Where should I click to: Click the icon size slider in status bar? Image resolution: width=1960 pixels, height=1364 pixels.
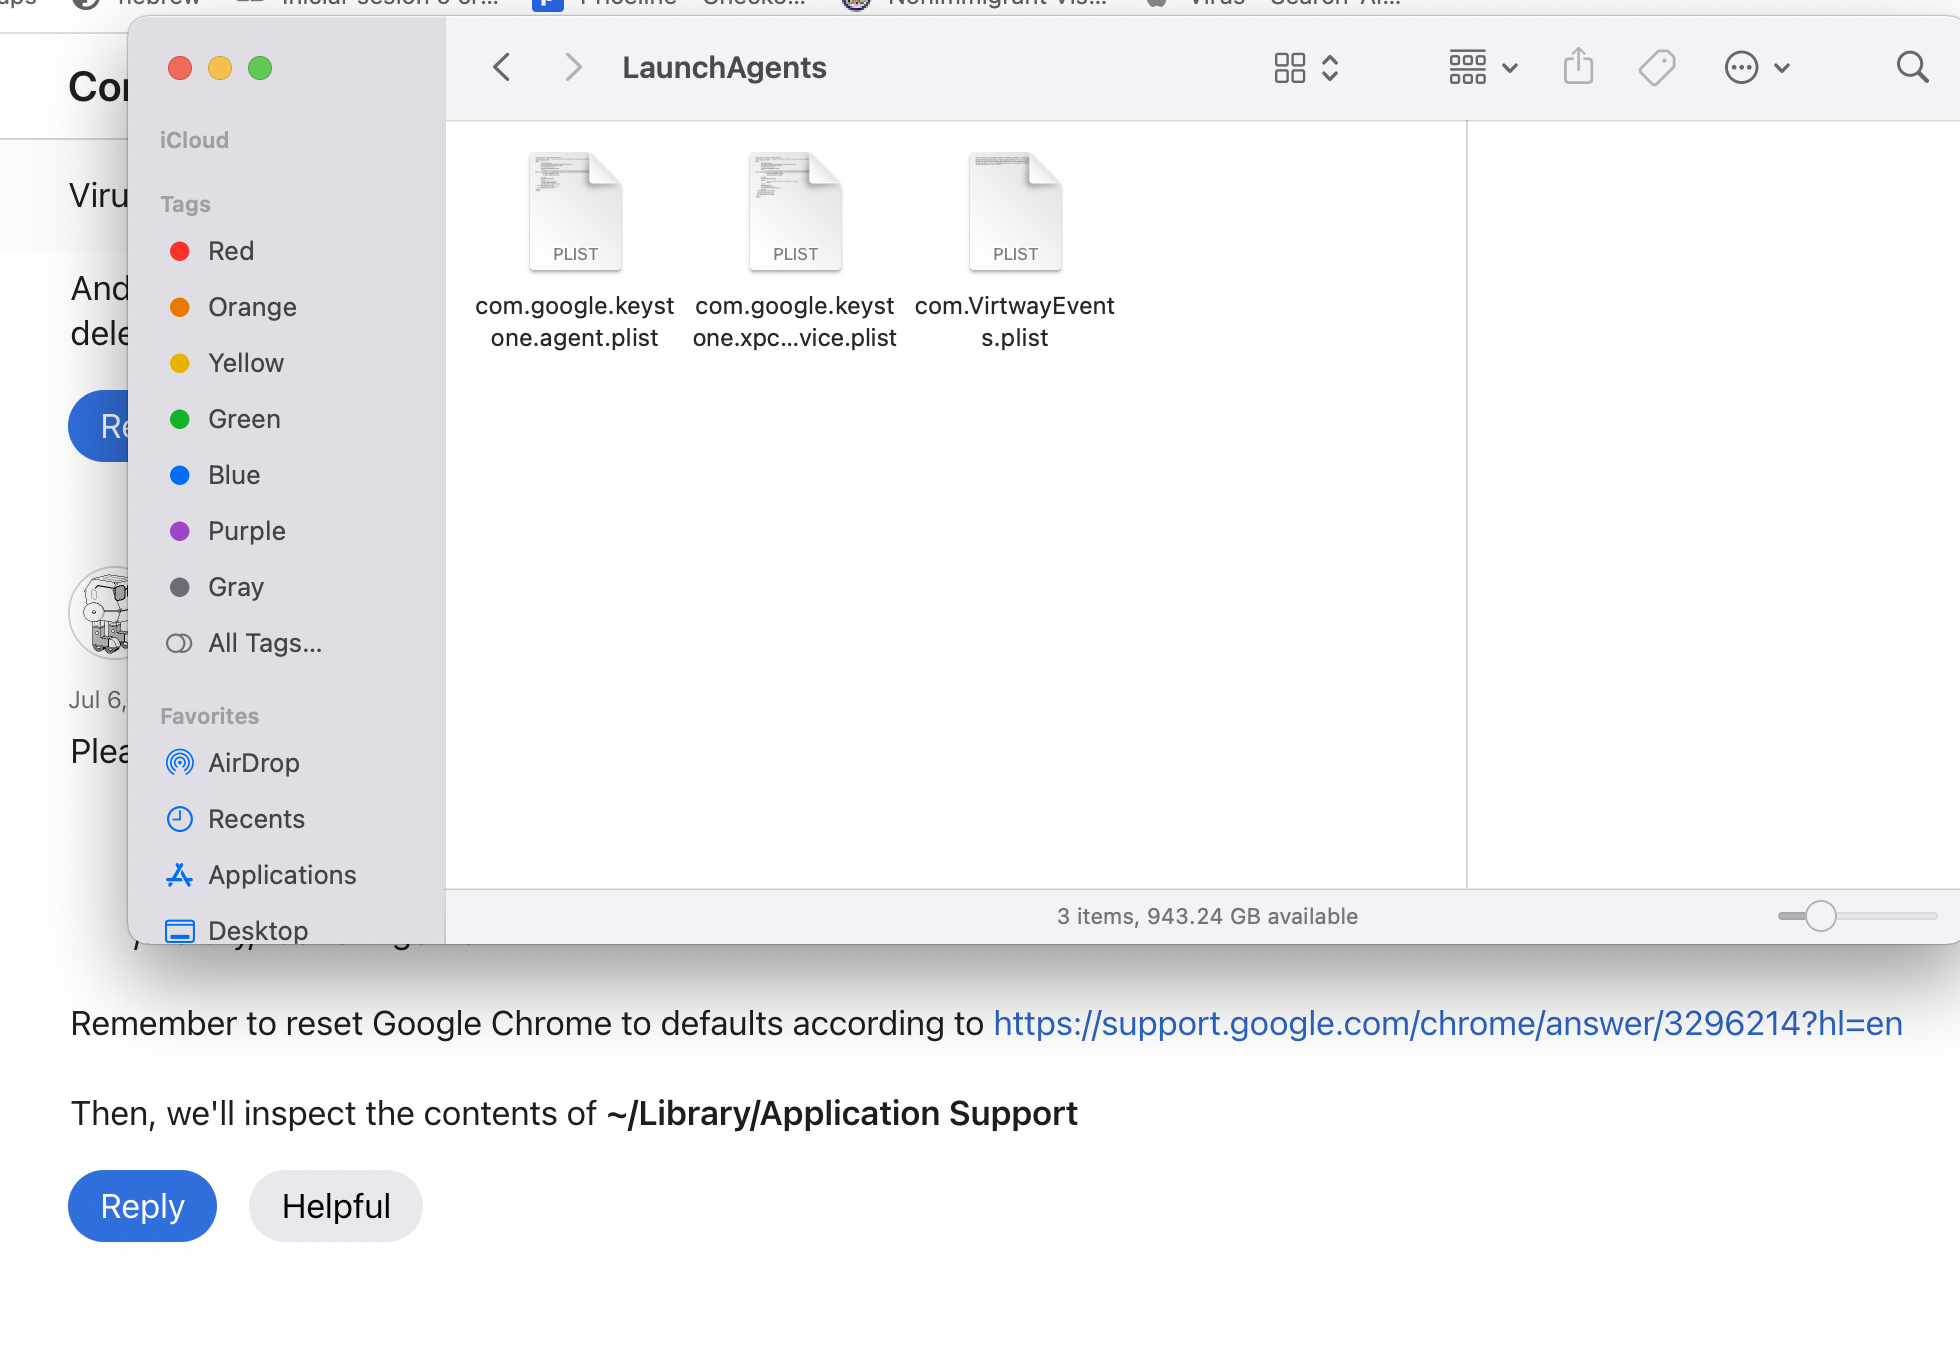(1820, 916)
